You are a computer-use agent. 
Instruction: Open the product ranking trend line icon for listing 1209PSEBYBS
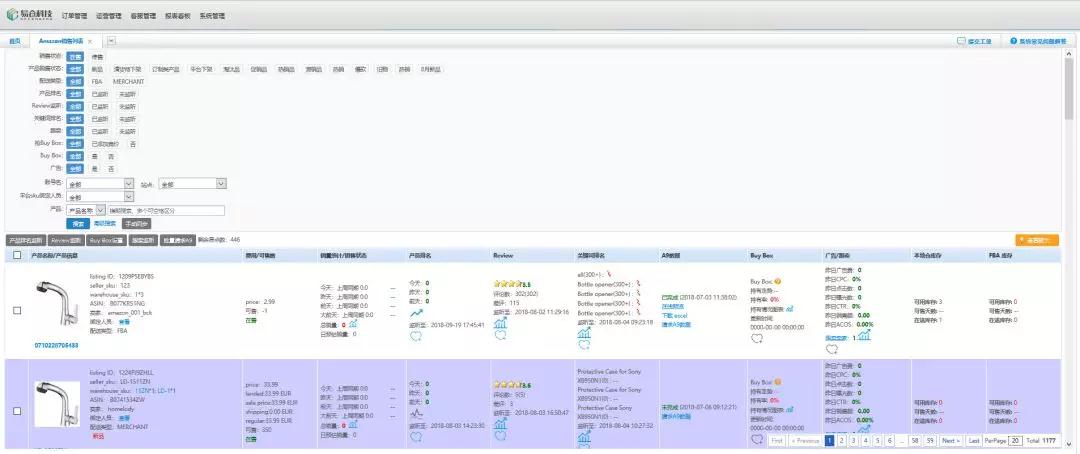click(416, 313)
